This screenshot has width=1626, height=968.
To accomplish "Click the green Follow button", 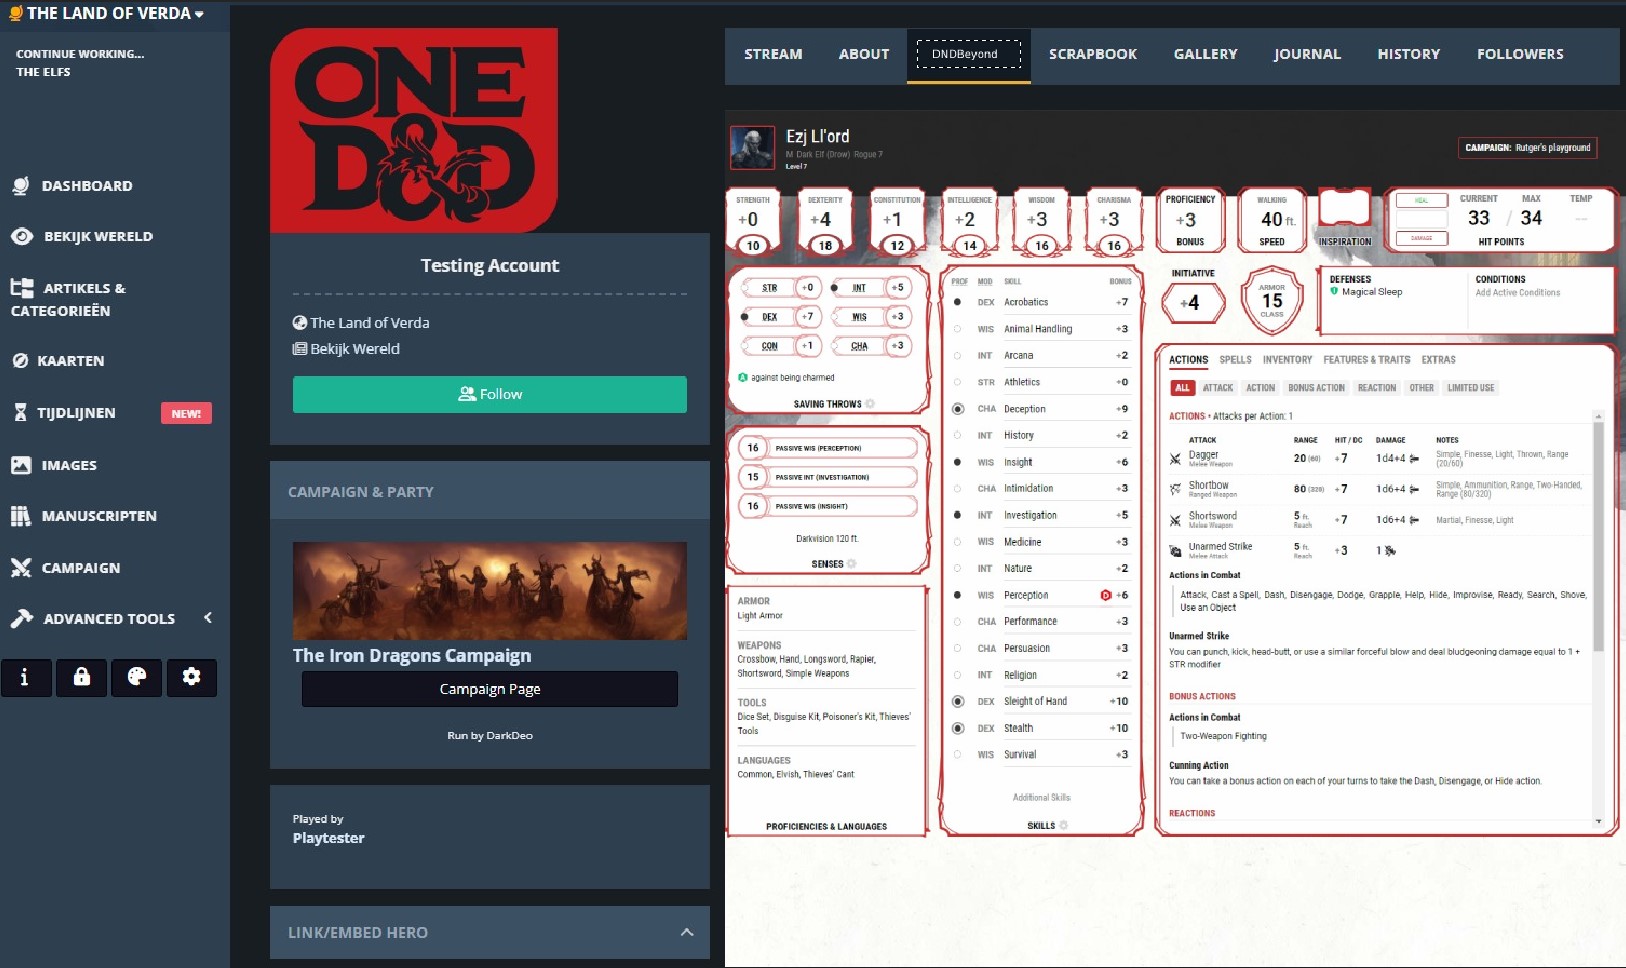I will point(490,394).
